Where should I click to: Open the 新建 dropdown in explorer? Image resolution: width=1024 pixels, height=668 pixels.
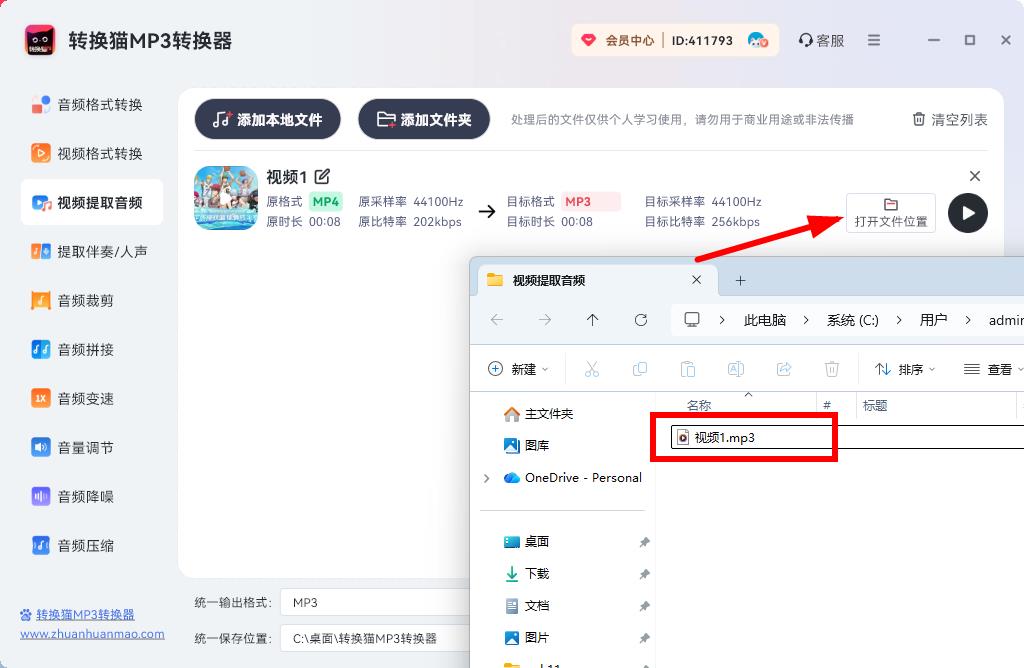pyautogui.click(x=518, y=369)
